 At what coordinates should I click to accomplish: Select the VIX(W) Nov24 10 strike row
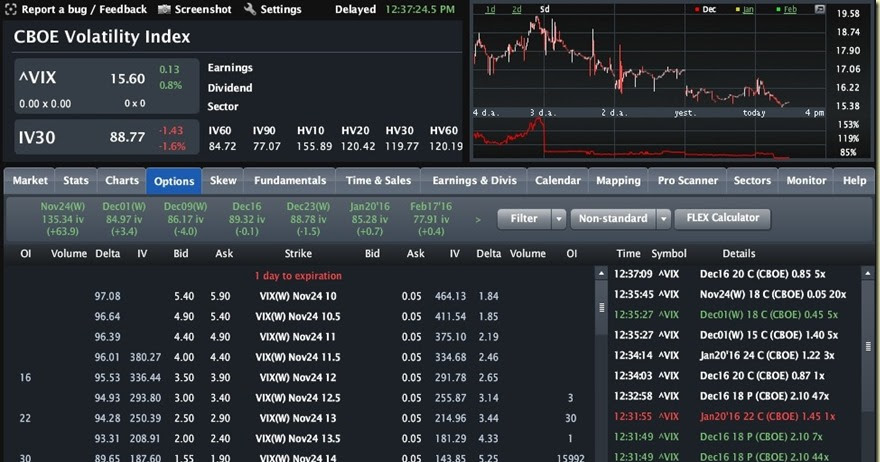point(298,296)
